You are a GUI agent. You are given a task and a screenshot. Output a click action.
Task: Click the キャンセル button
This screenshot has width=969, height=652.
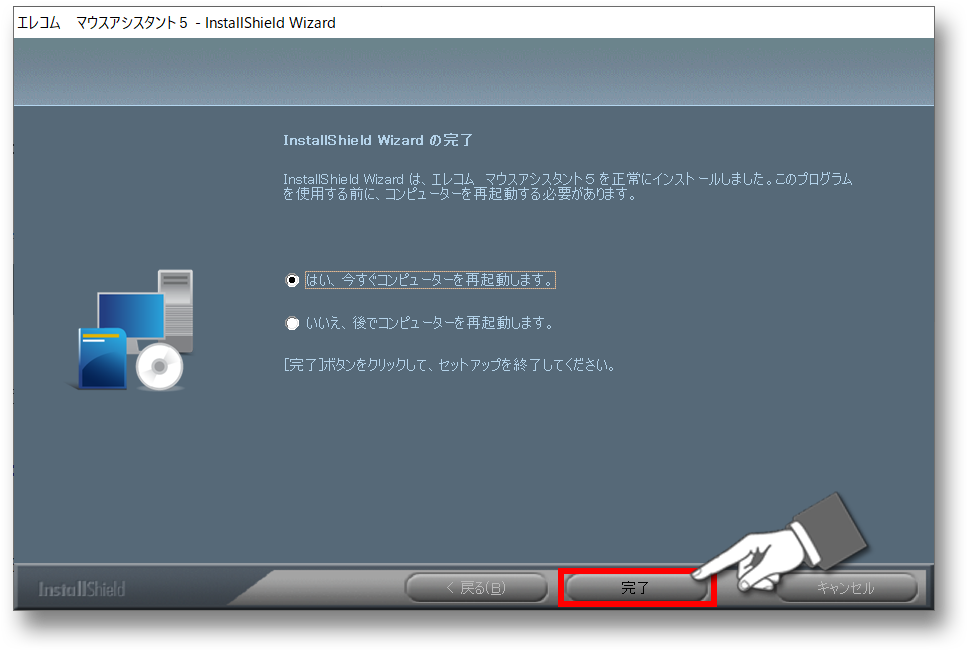click(846, 588)
